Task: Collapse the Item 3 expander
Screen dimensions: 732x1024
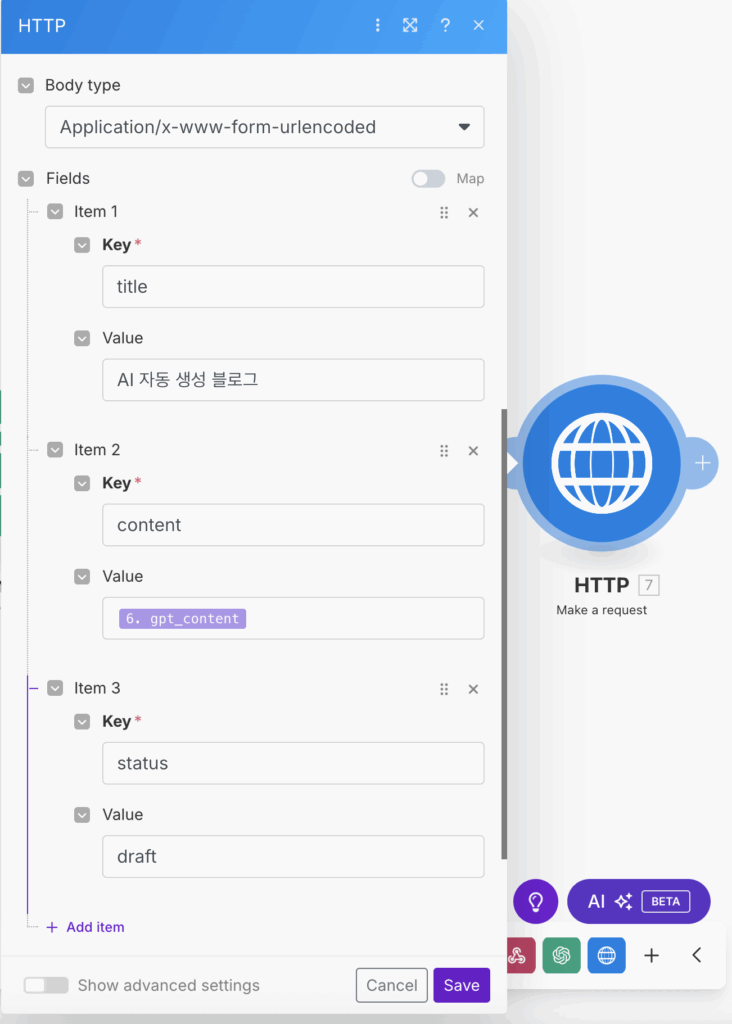Action: tap(55, 689)
